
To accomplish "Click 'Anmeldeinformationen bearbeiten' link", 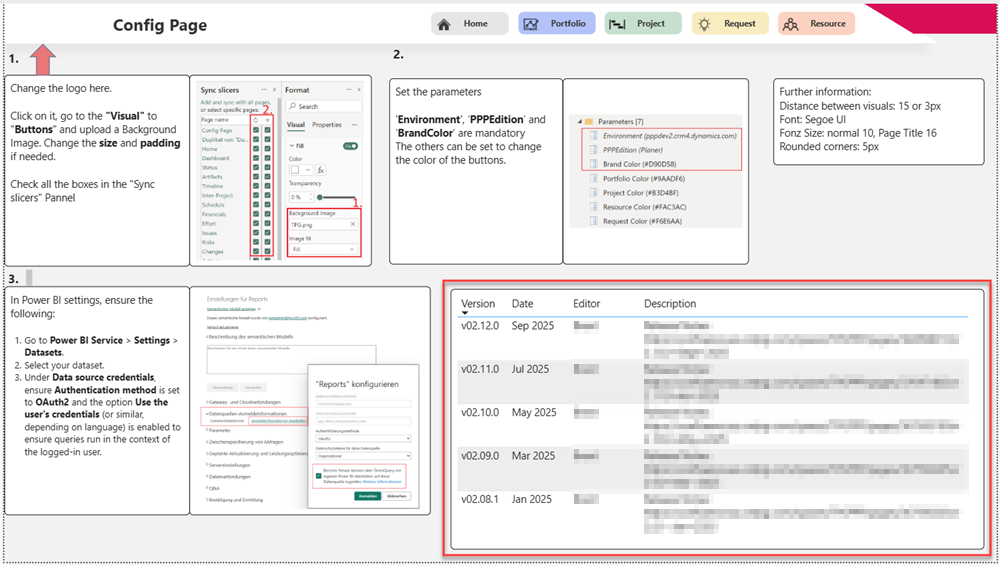I will coord(279,421).
